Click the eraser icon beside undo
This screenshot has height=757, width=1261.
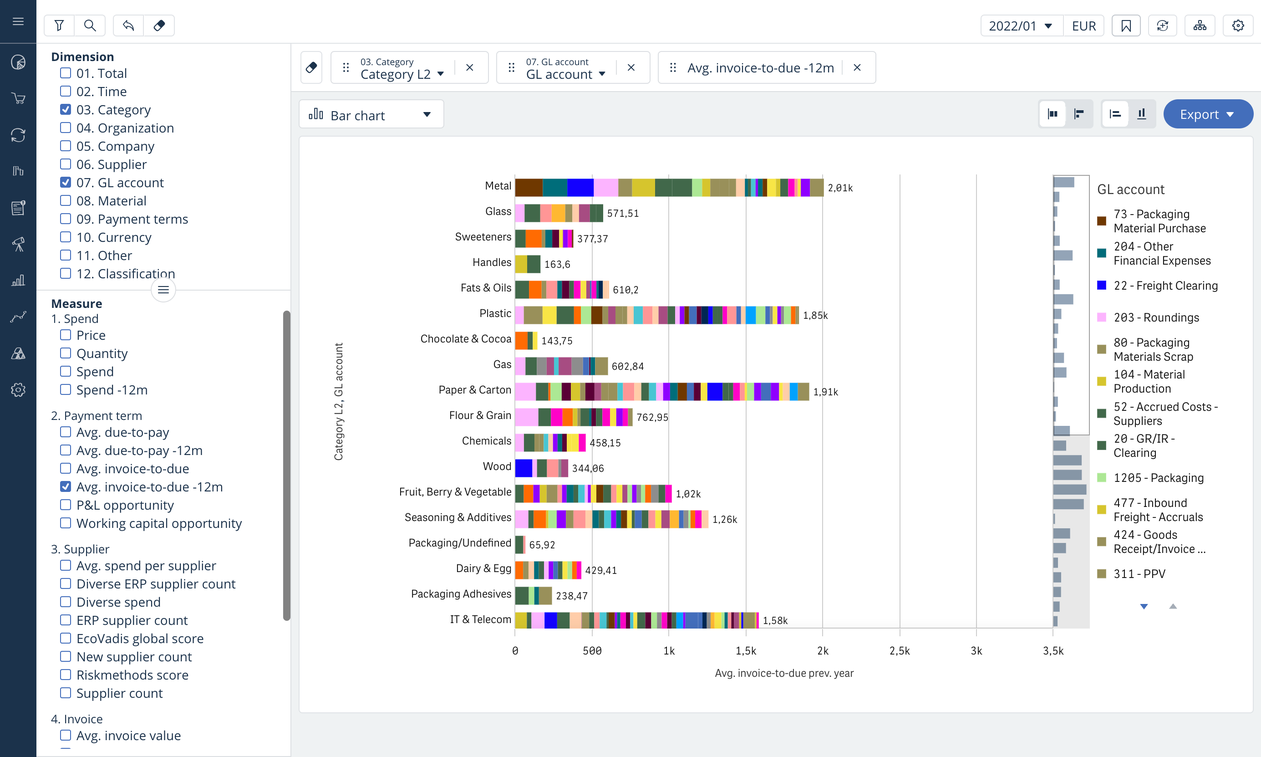coord(159,26)
